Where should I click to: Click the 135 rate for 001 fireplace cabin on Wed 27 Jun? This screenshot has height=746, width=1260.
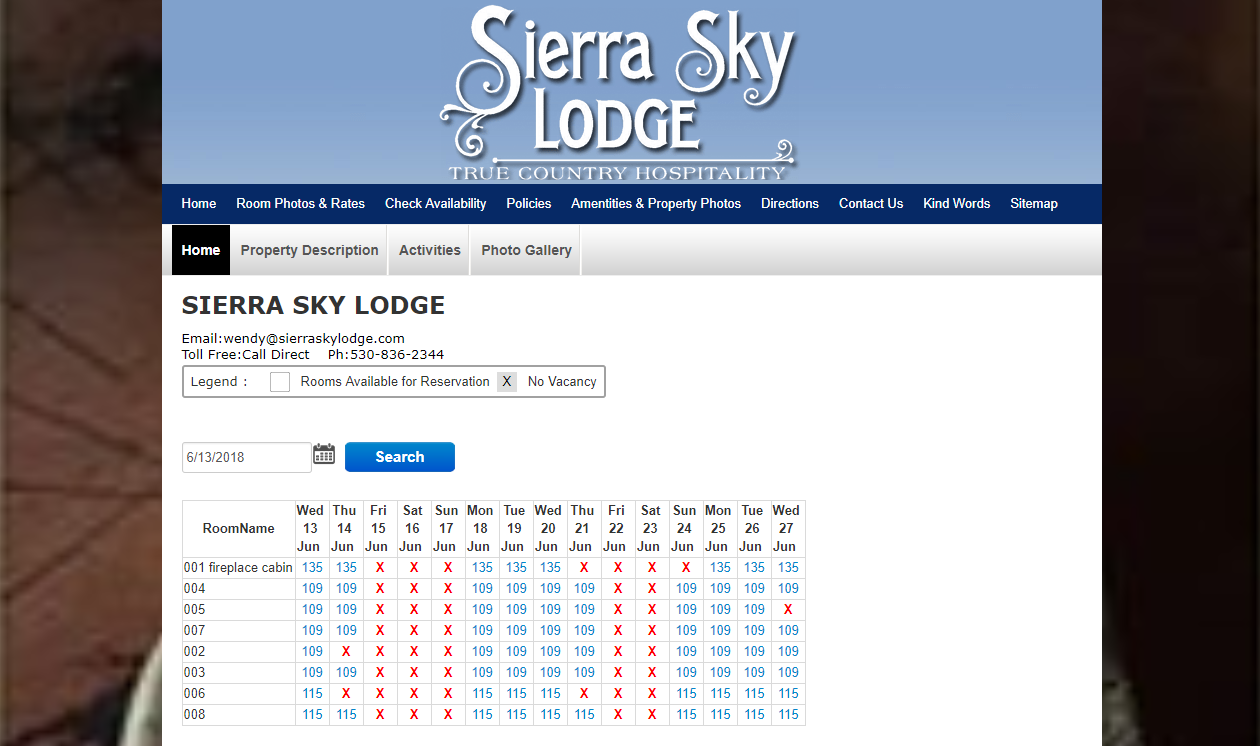click(788, 568)
